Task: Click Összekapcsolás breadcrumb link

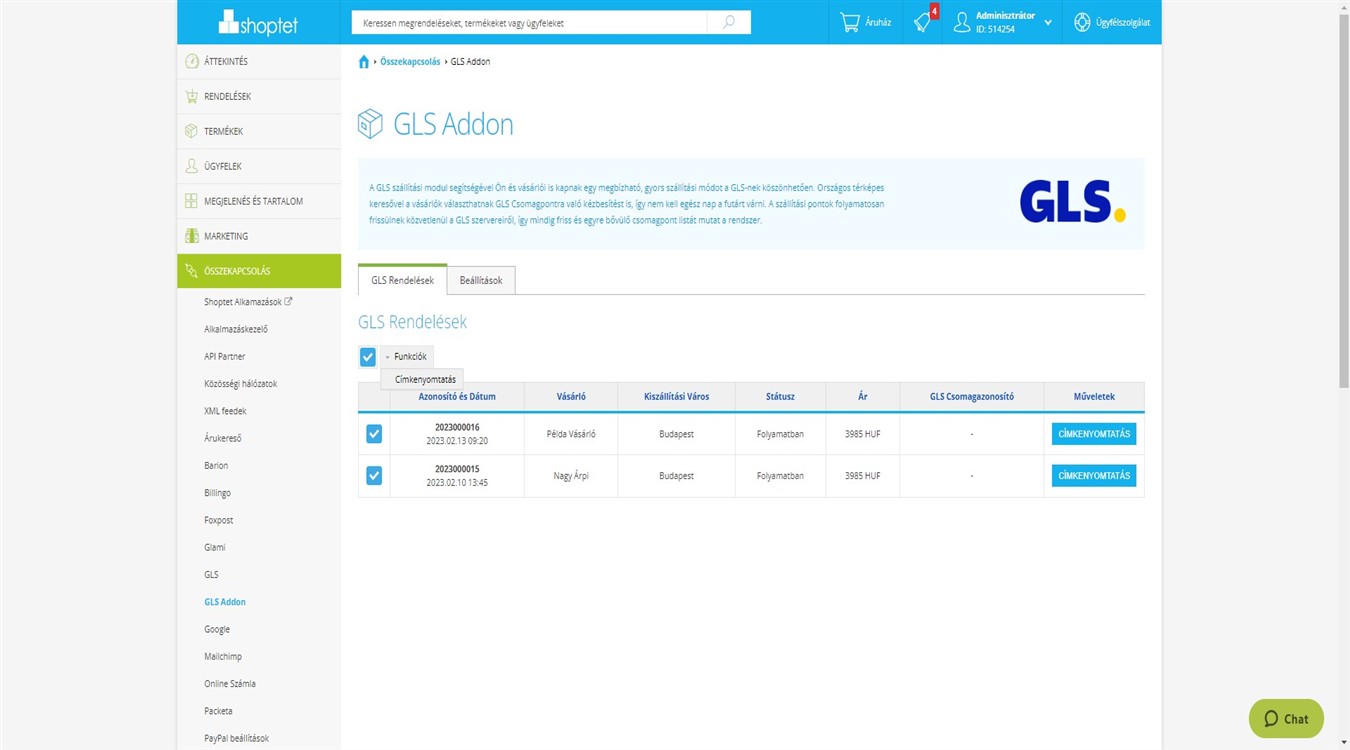Action: (x=410, y=62)
